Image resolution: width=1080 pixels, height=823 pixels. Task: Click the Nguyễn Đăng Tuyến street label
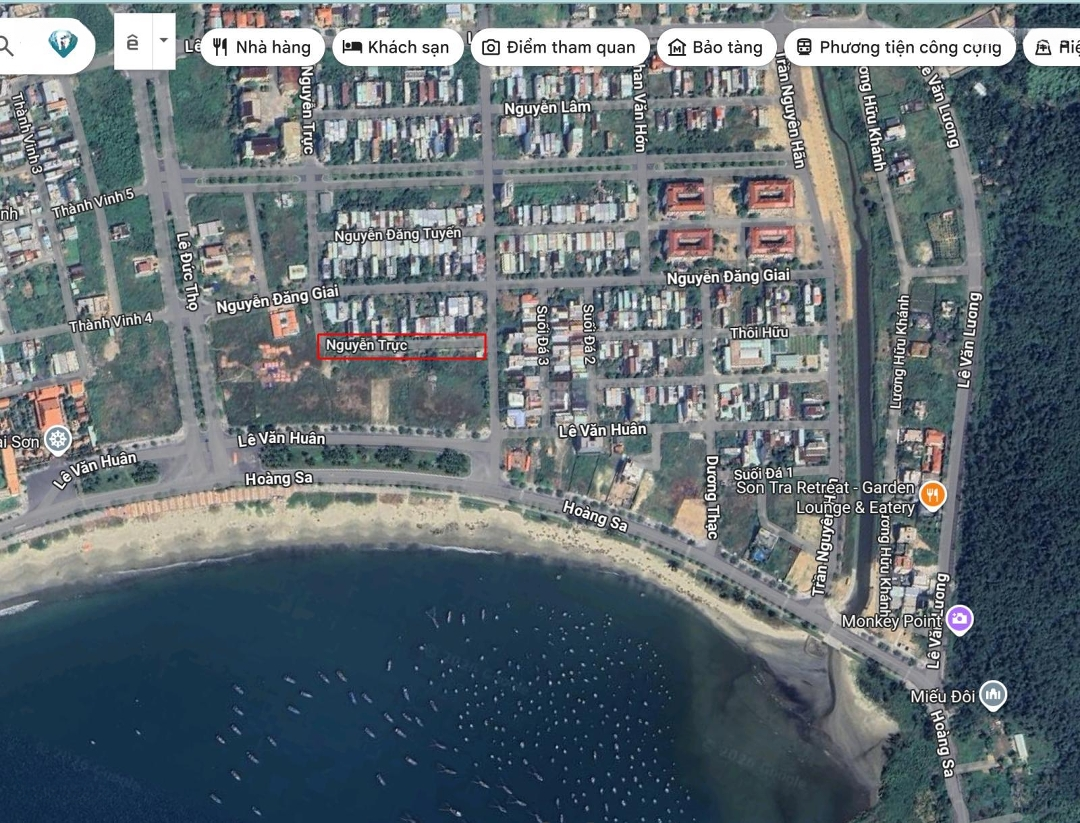click(x=398, y=234)
